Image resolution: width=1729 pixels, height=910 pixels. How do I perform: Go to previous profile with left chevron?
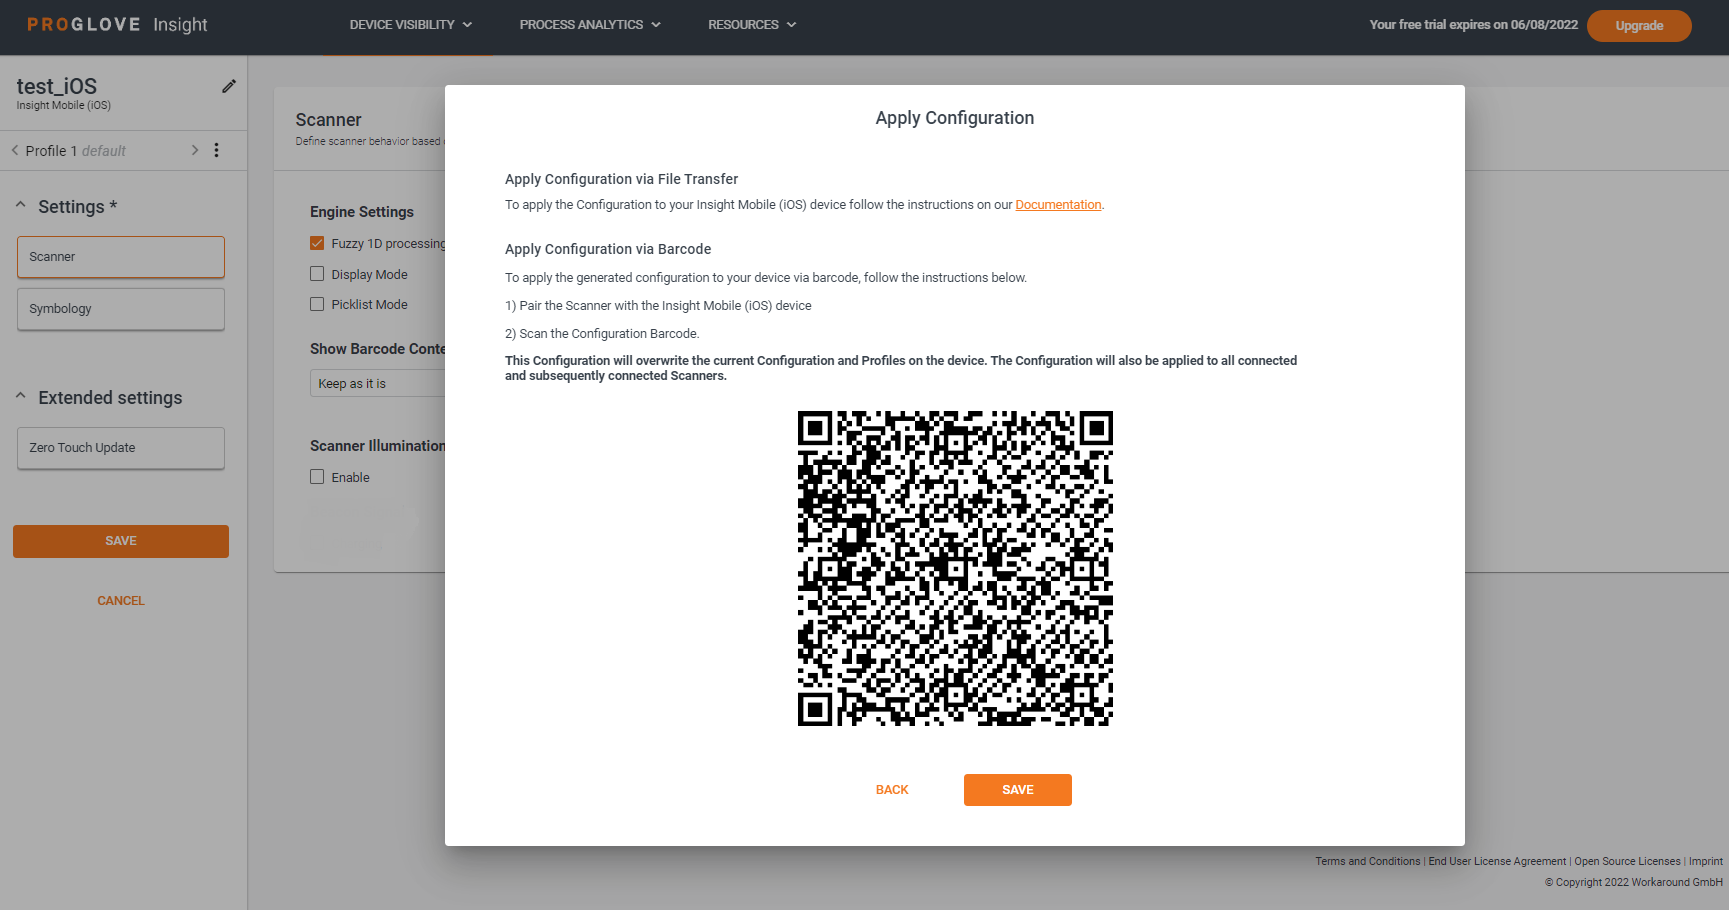(x=15, y=150)
